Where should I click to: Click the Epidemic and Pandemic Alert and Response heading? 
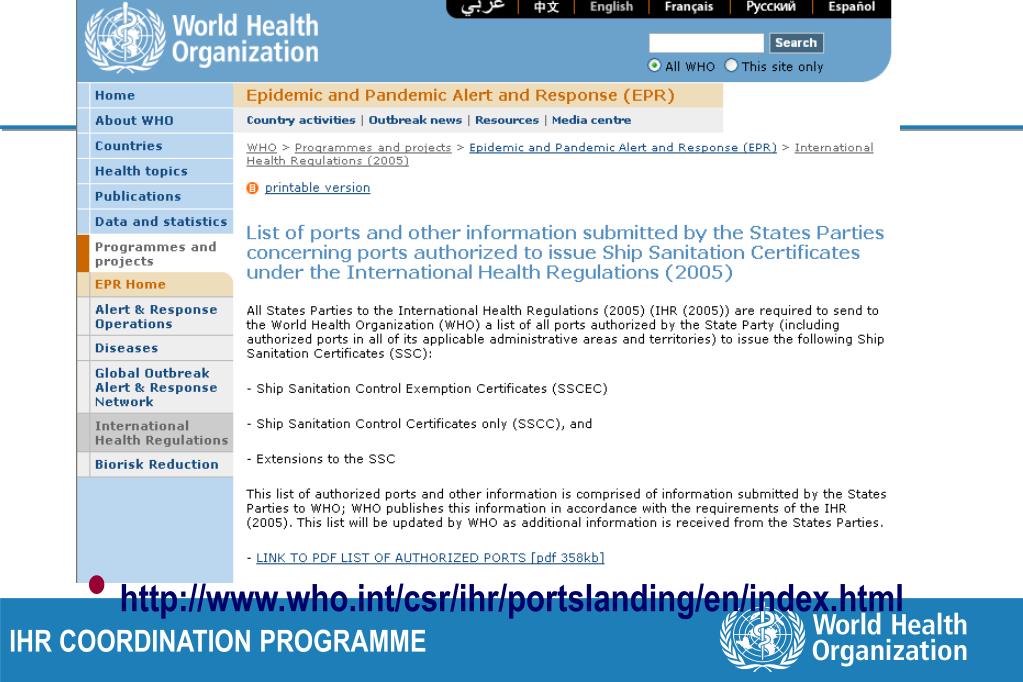[x=460, y=95]
